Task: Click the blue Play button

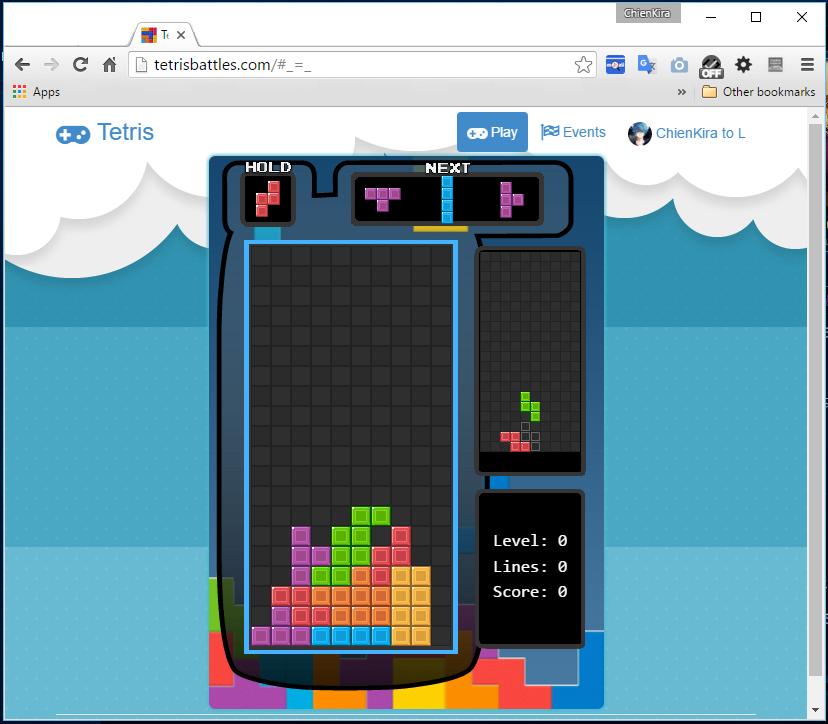Action: click(492, 132)
